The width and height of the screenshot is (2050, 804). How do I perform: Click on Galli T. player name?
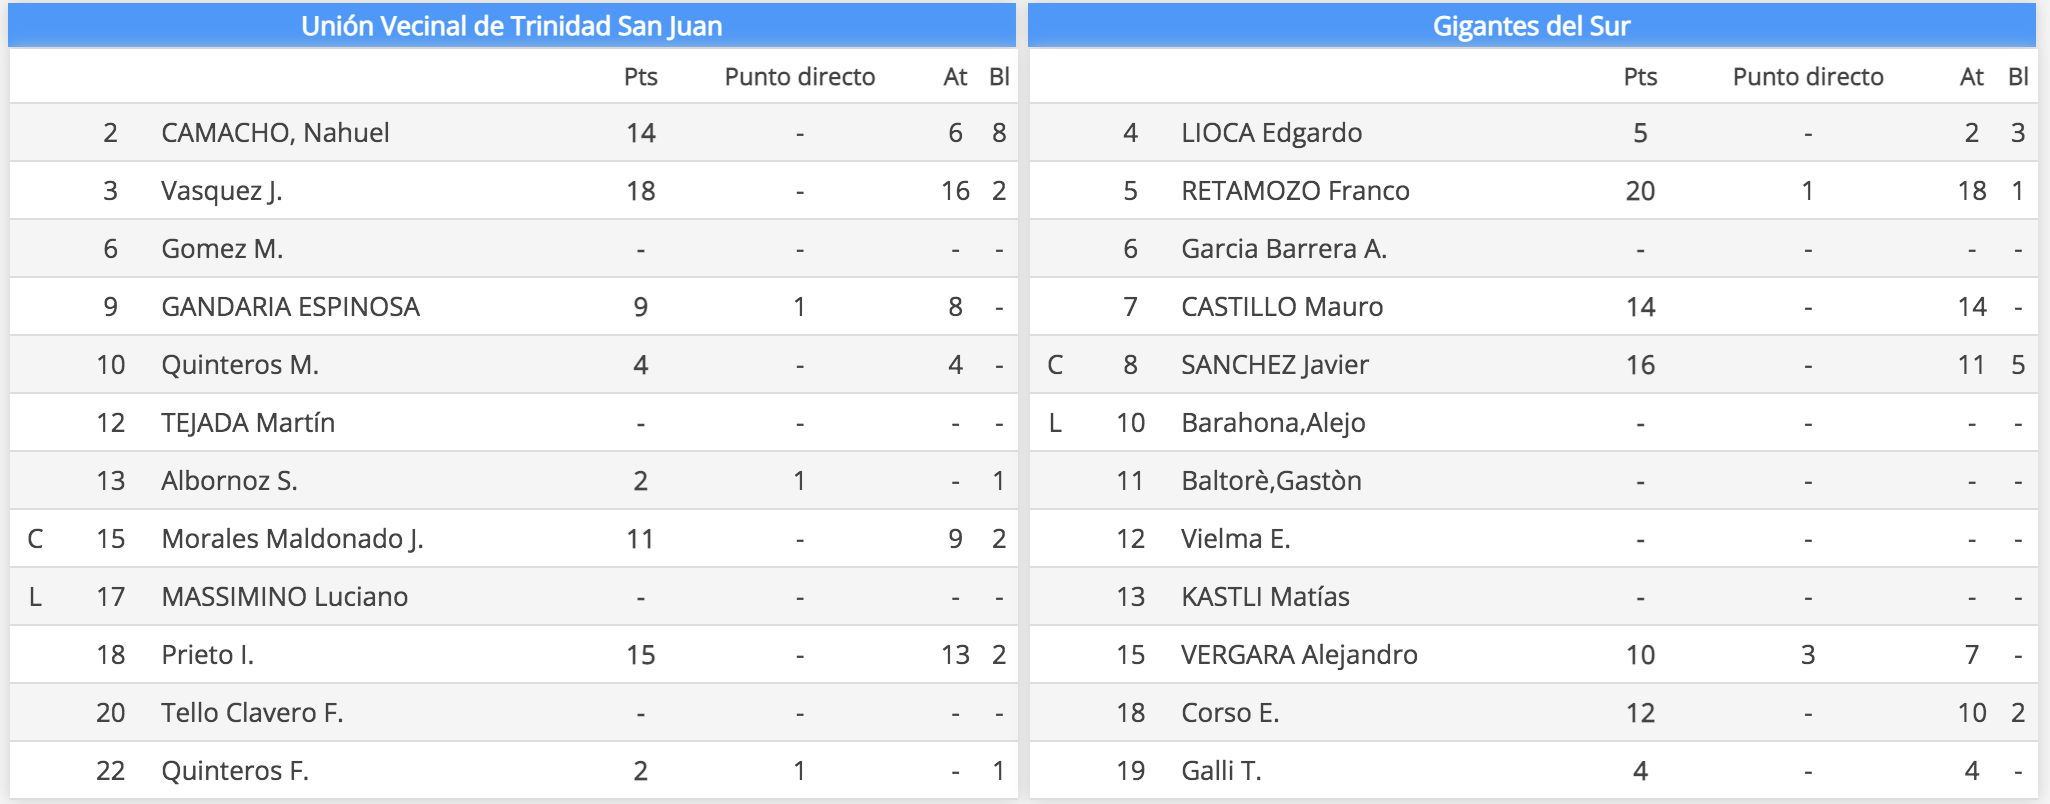1221,771
